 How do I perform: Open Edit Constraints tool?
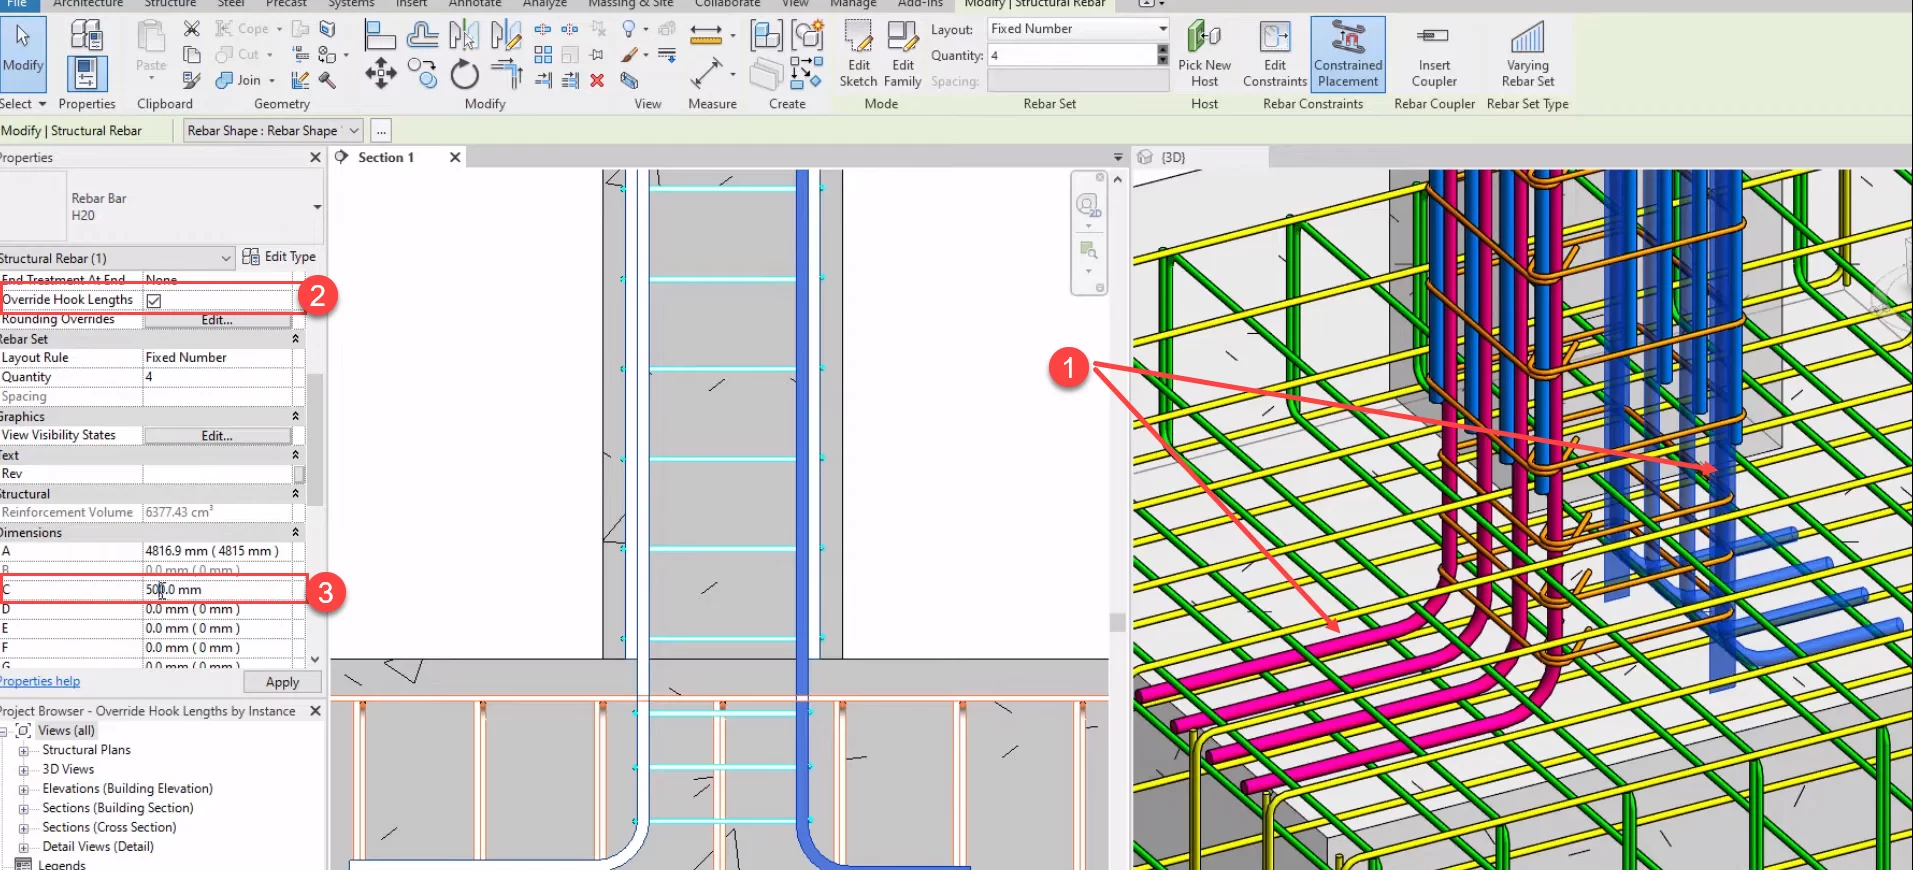click(1275, 55)
